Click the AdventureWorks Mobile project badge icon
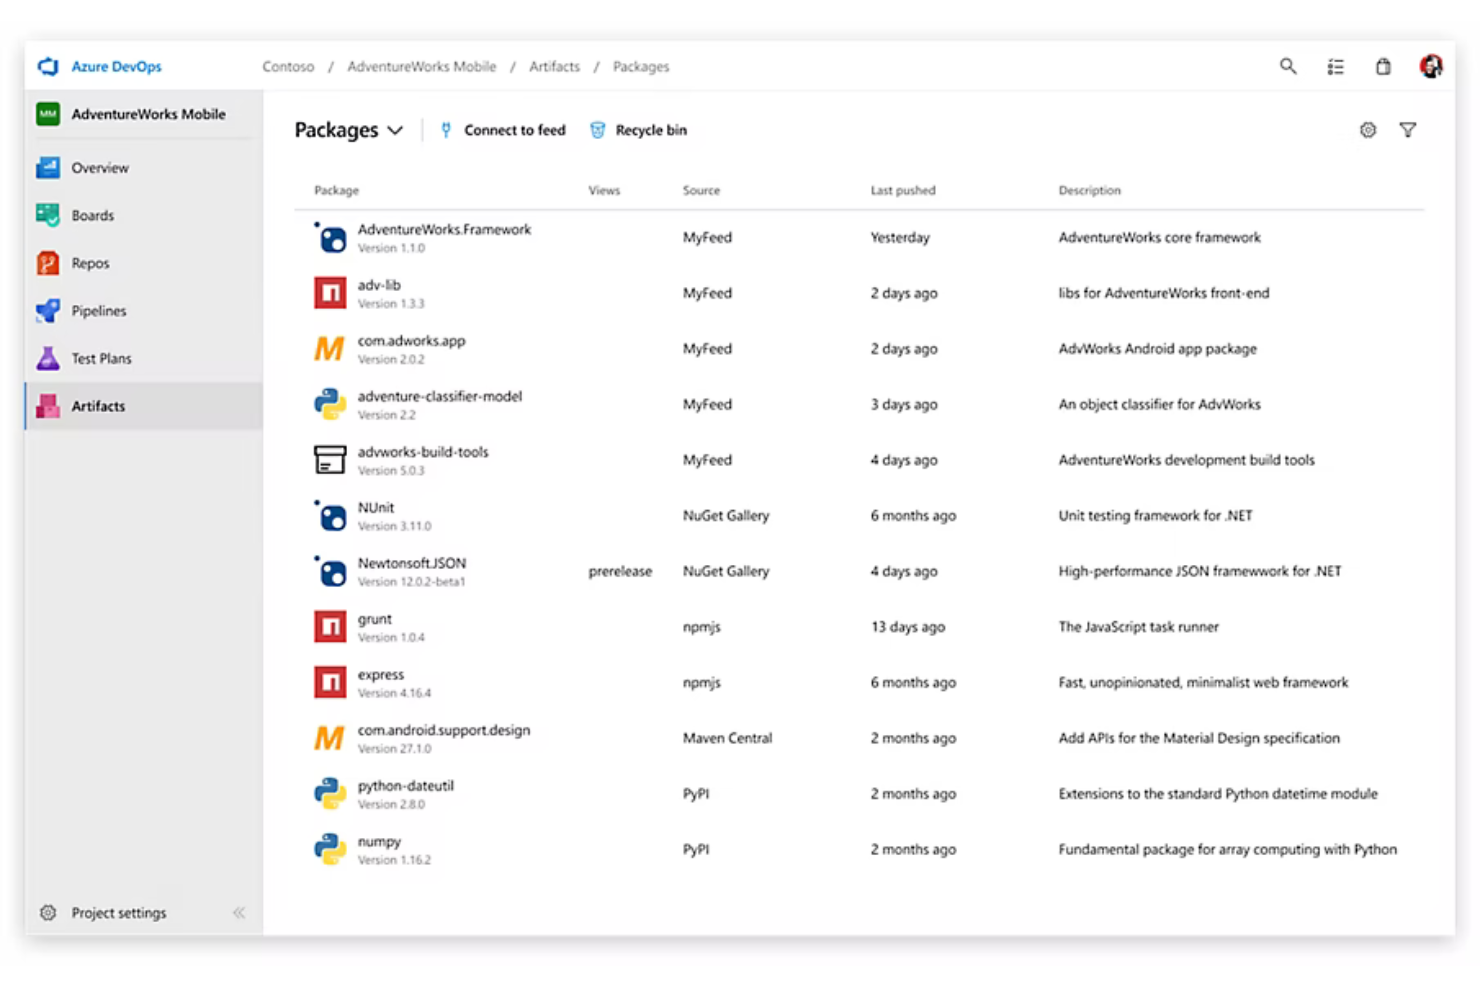The image size is (1480, 987). pos(48,114)
